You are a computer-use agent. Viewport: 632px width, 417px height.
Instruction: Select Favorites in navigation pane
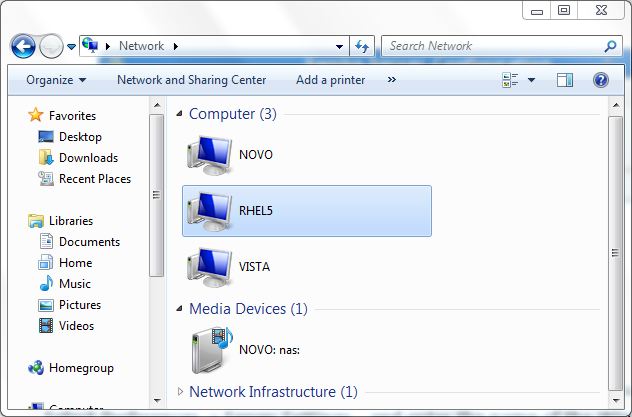72,116
